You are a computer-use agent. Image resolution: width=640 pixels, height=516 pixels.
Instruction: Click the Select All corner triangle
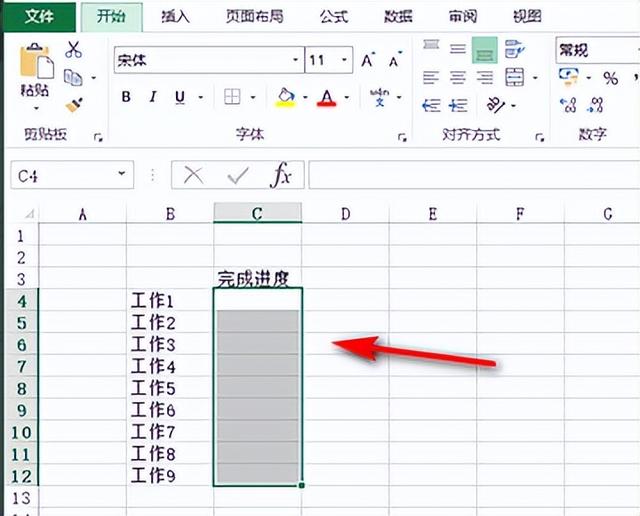[29, 214]
